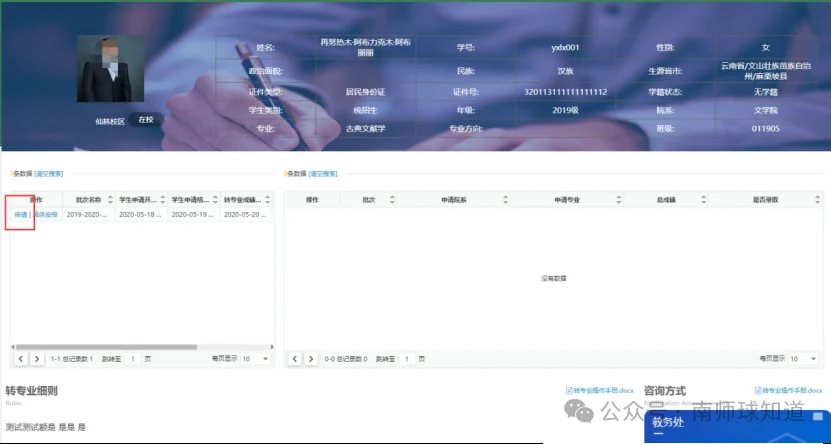831x444 pixels.
Task: Expand the 教务处 panel window icon
Action: 818,416
